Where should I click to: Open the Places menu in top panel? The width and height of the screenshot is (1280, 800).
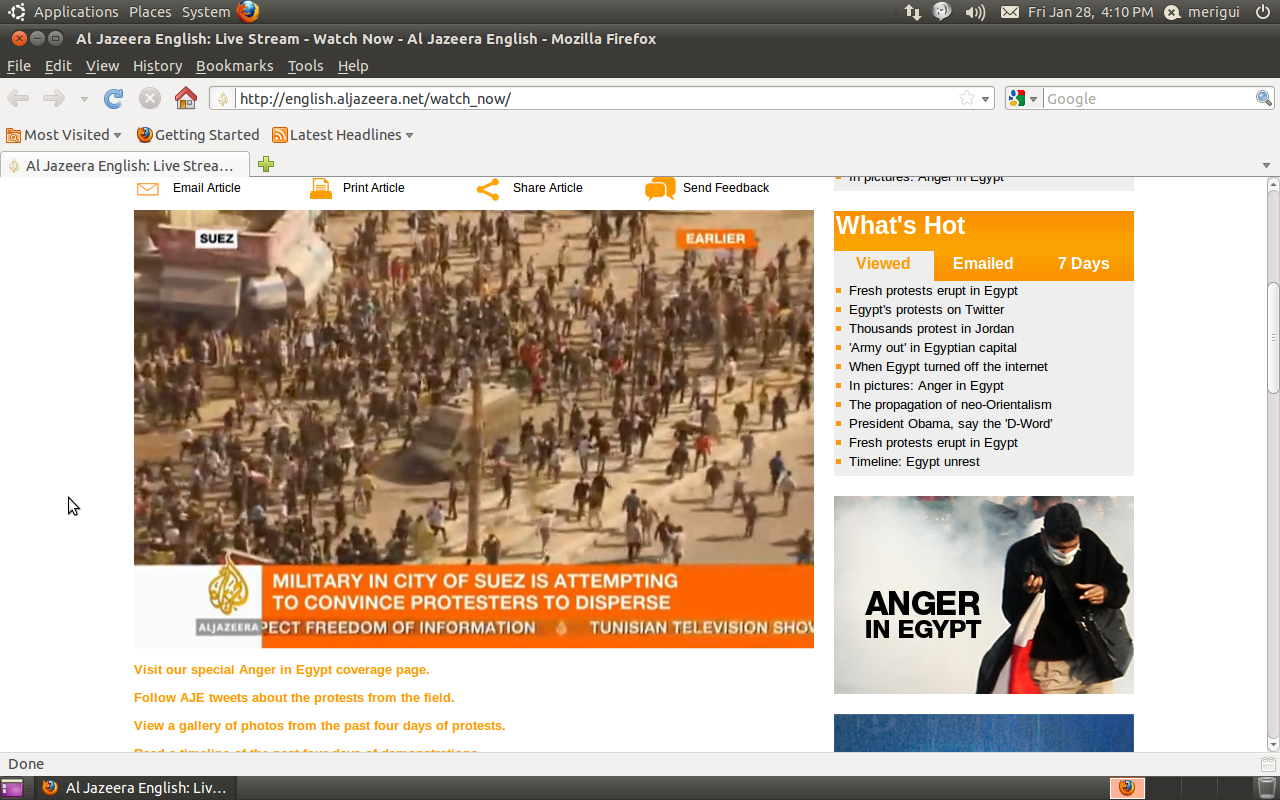pyautogui.click(x=150, y=12)
